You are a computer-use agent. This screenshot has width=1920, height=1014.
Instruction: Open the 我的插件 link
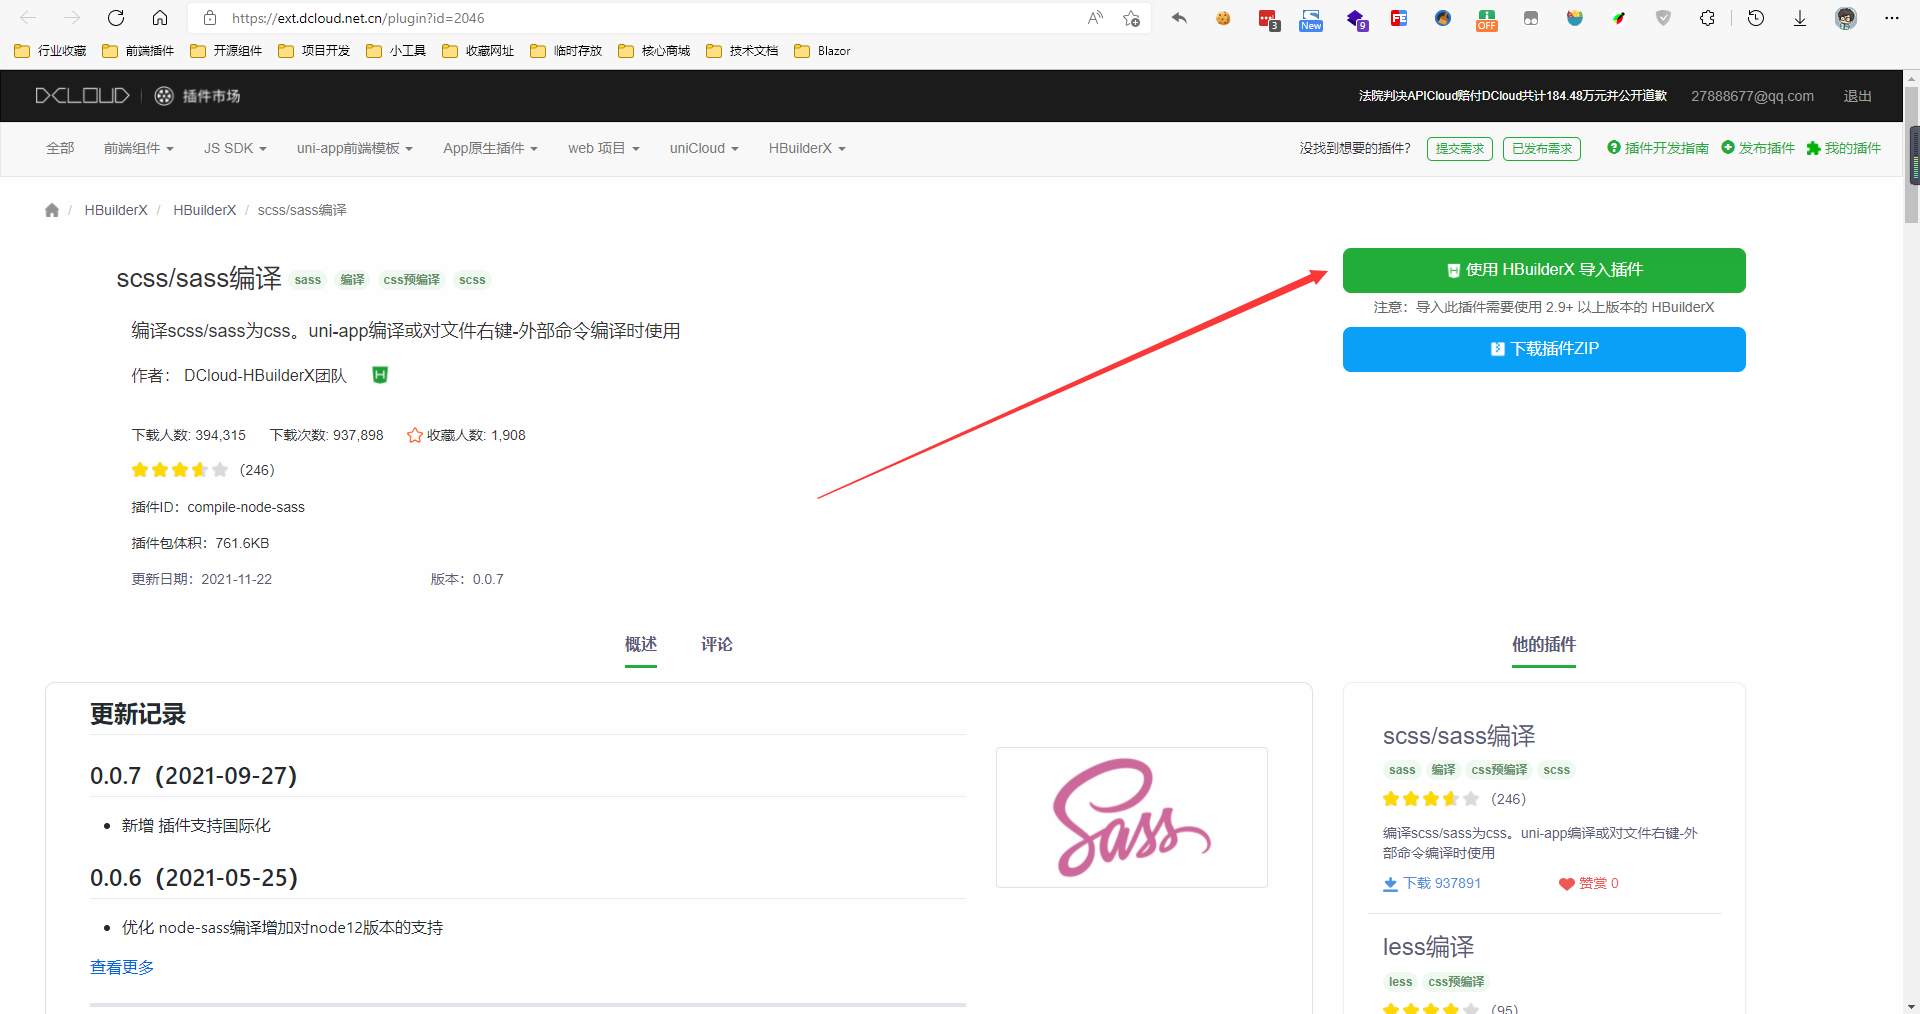1844,149
